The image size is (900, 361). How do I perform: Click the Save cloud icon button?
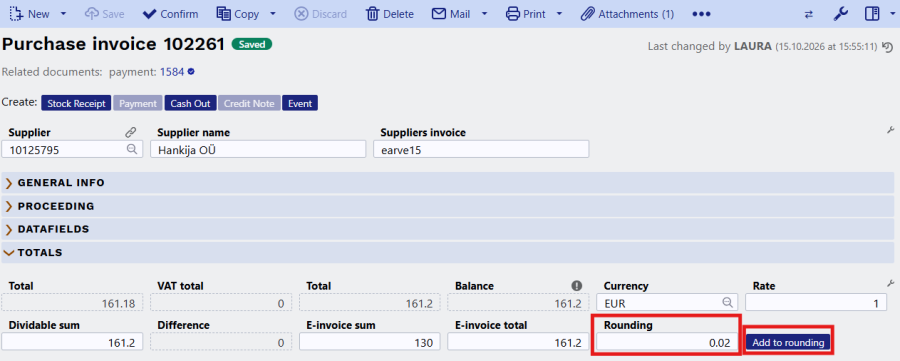pyautogui.click(x=104, y=14)
